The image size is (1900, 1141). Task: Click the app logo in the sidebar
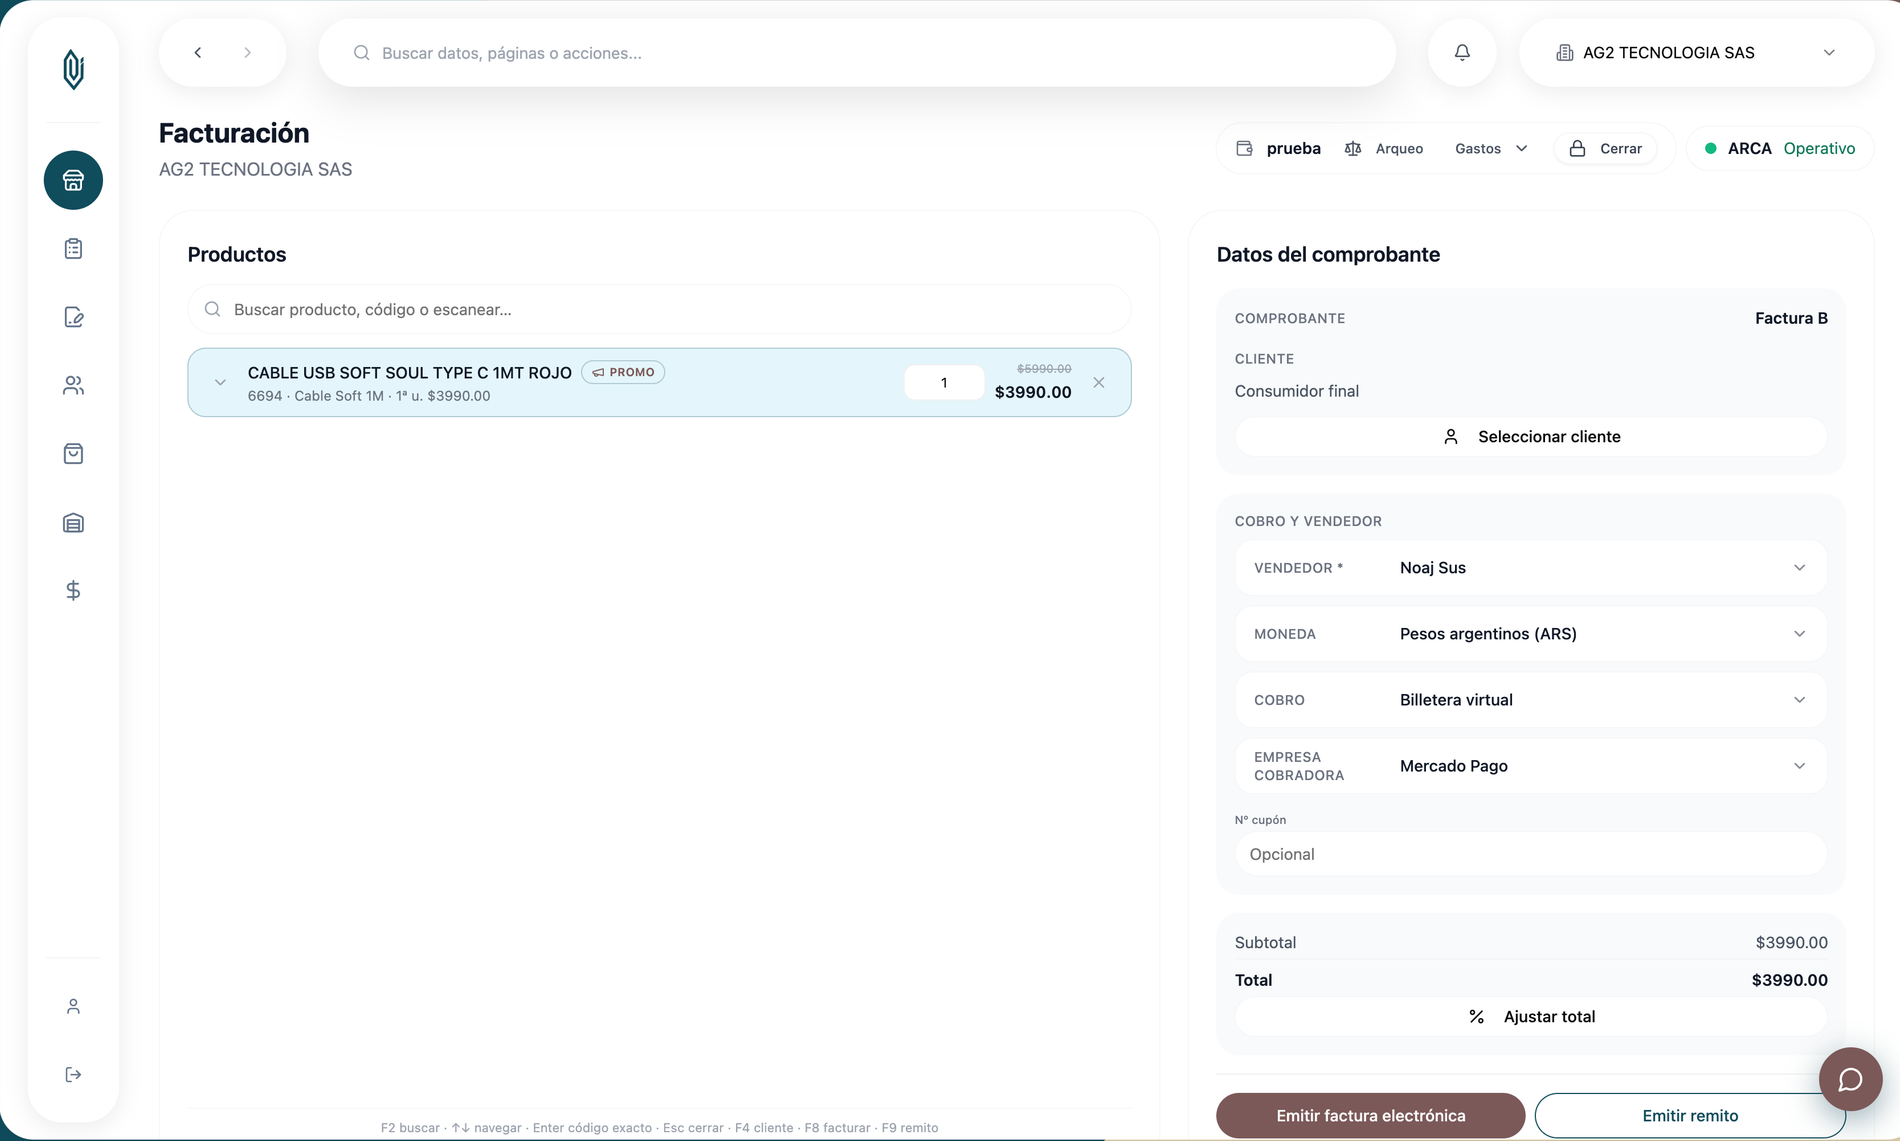73,69
